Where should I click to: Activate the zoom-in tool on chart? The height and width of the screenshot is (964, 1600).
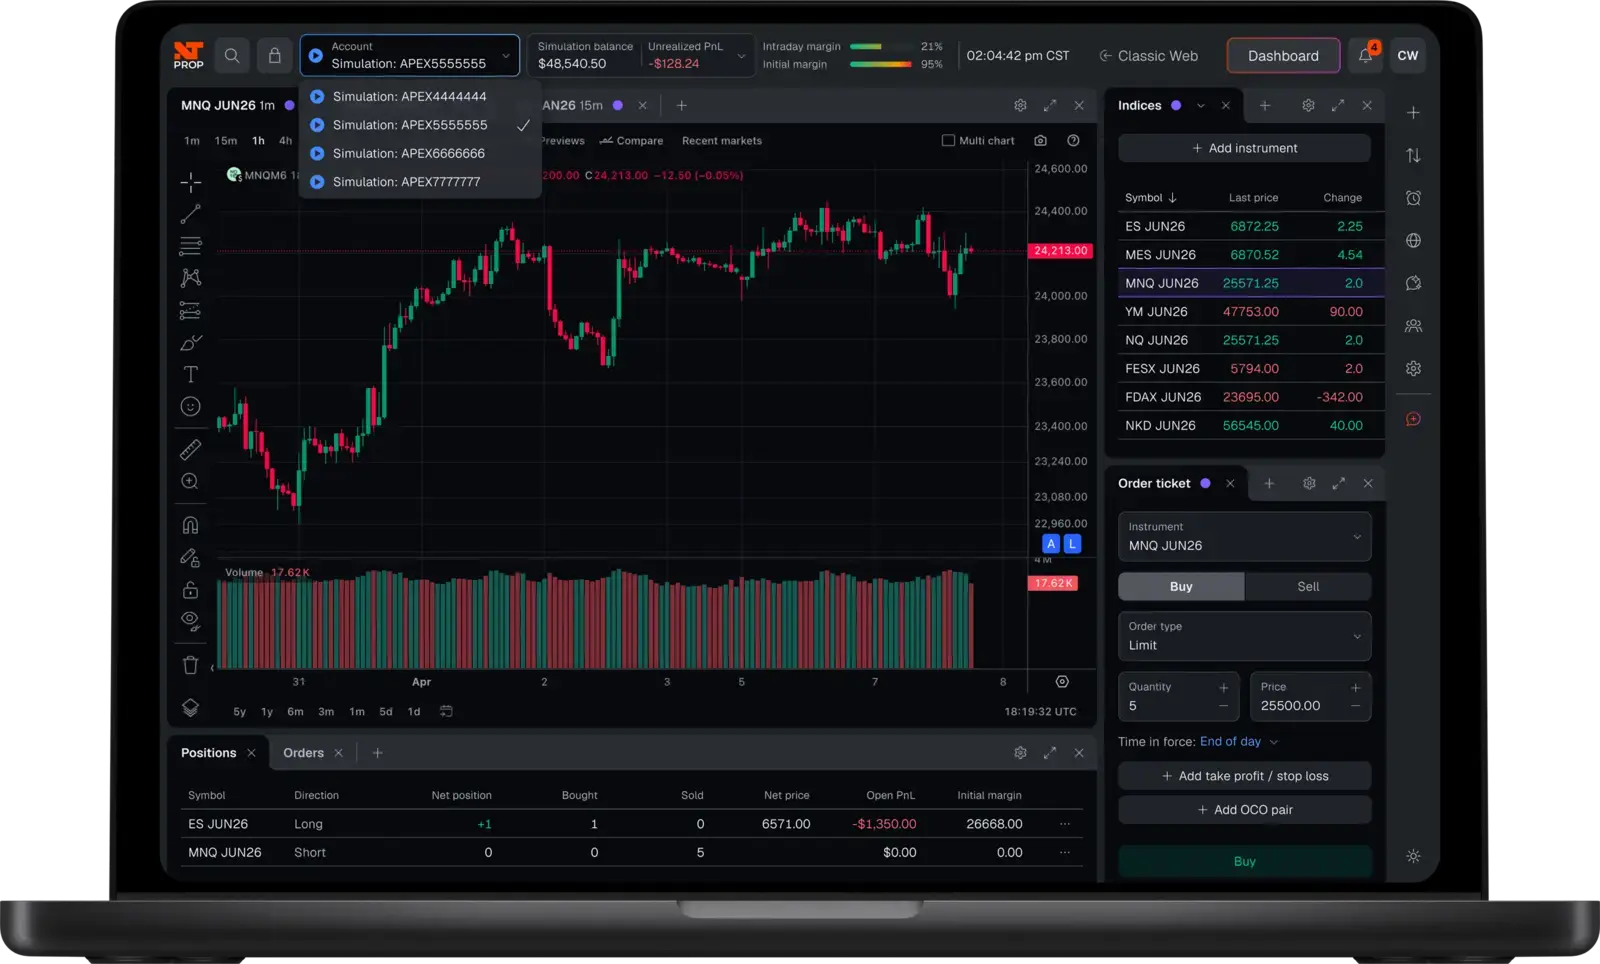tap(190, 481)
